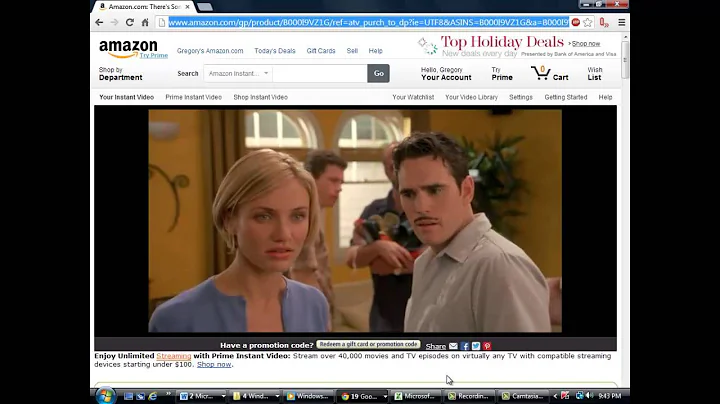
Task: Switch to the Recording taskbar window
Action: 469,396
